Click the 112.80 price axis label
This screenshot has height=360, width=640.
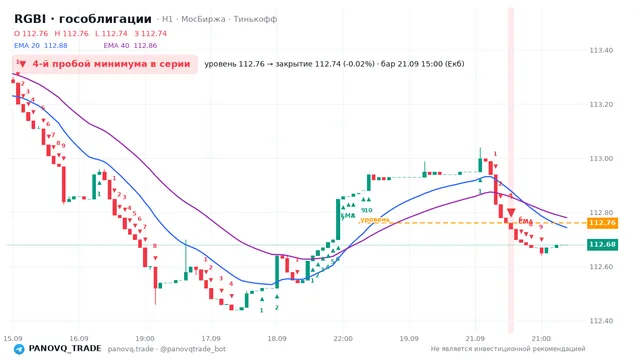601,213
